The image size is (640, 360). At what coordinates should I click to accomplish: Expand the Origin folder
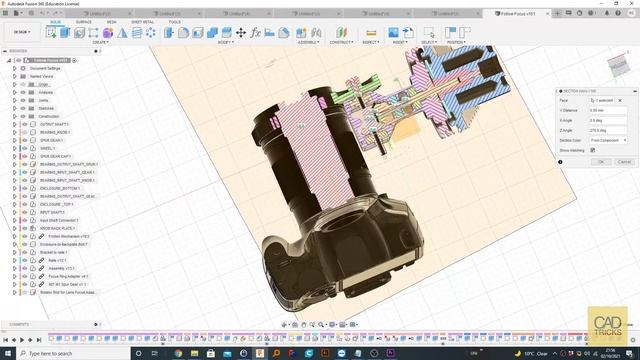(x=15, y=84)
